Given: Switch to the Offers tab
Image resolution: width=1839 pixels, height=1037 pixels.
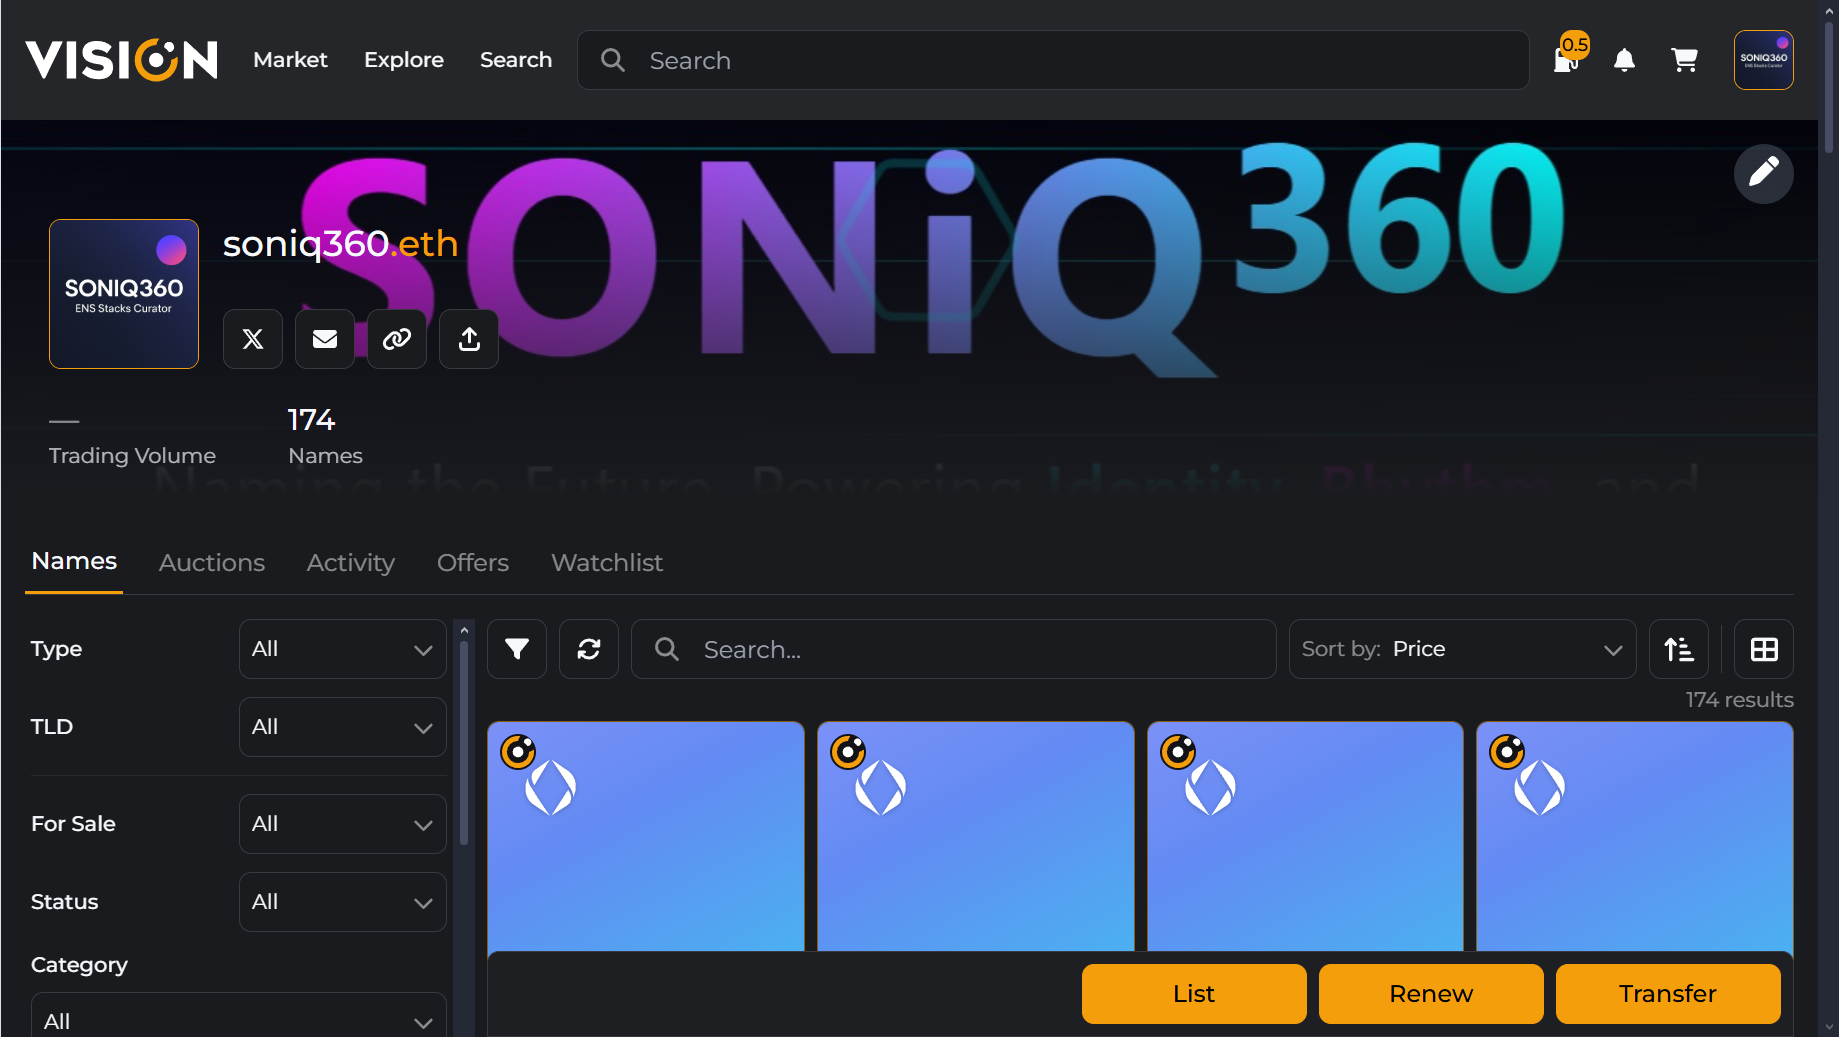Looking at the screenshot, I should click(473, 563).
